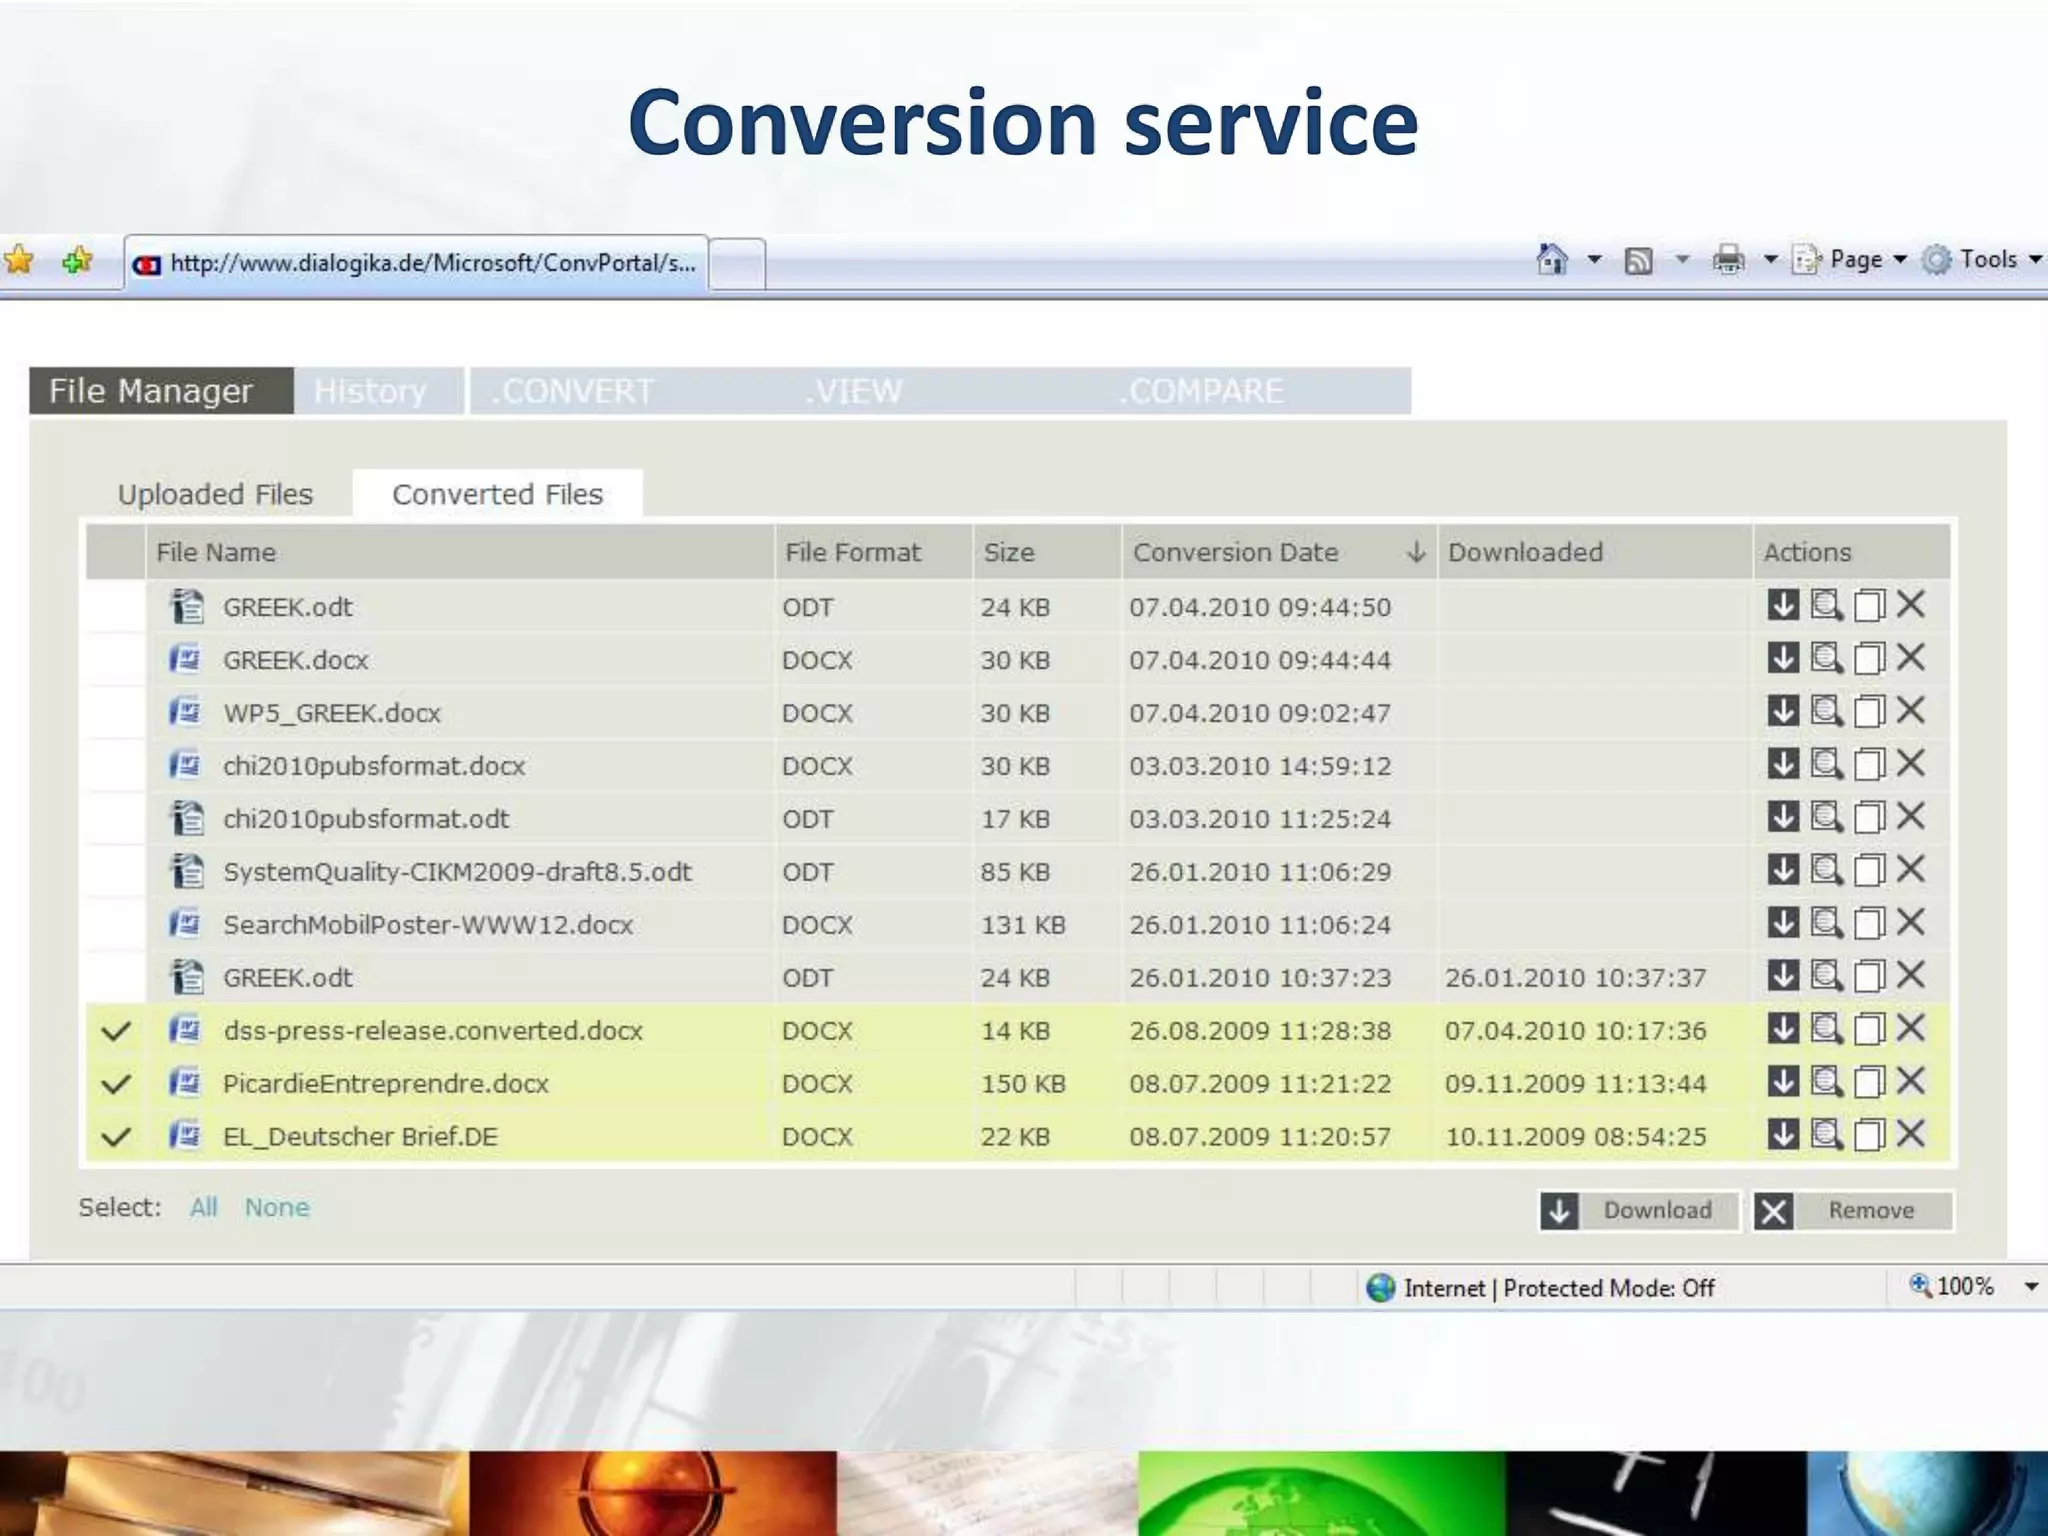
Task: Click SearchMobilPoster-WWW12.docx file name
Action: coord(428,924)
